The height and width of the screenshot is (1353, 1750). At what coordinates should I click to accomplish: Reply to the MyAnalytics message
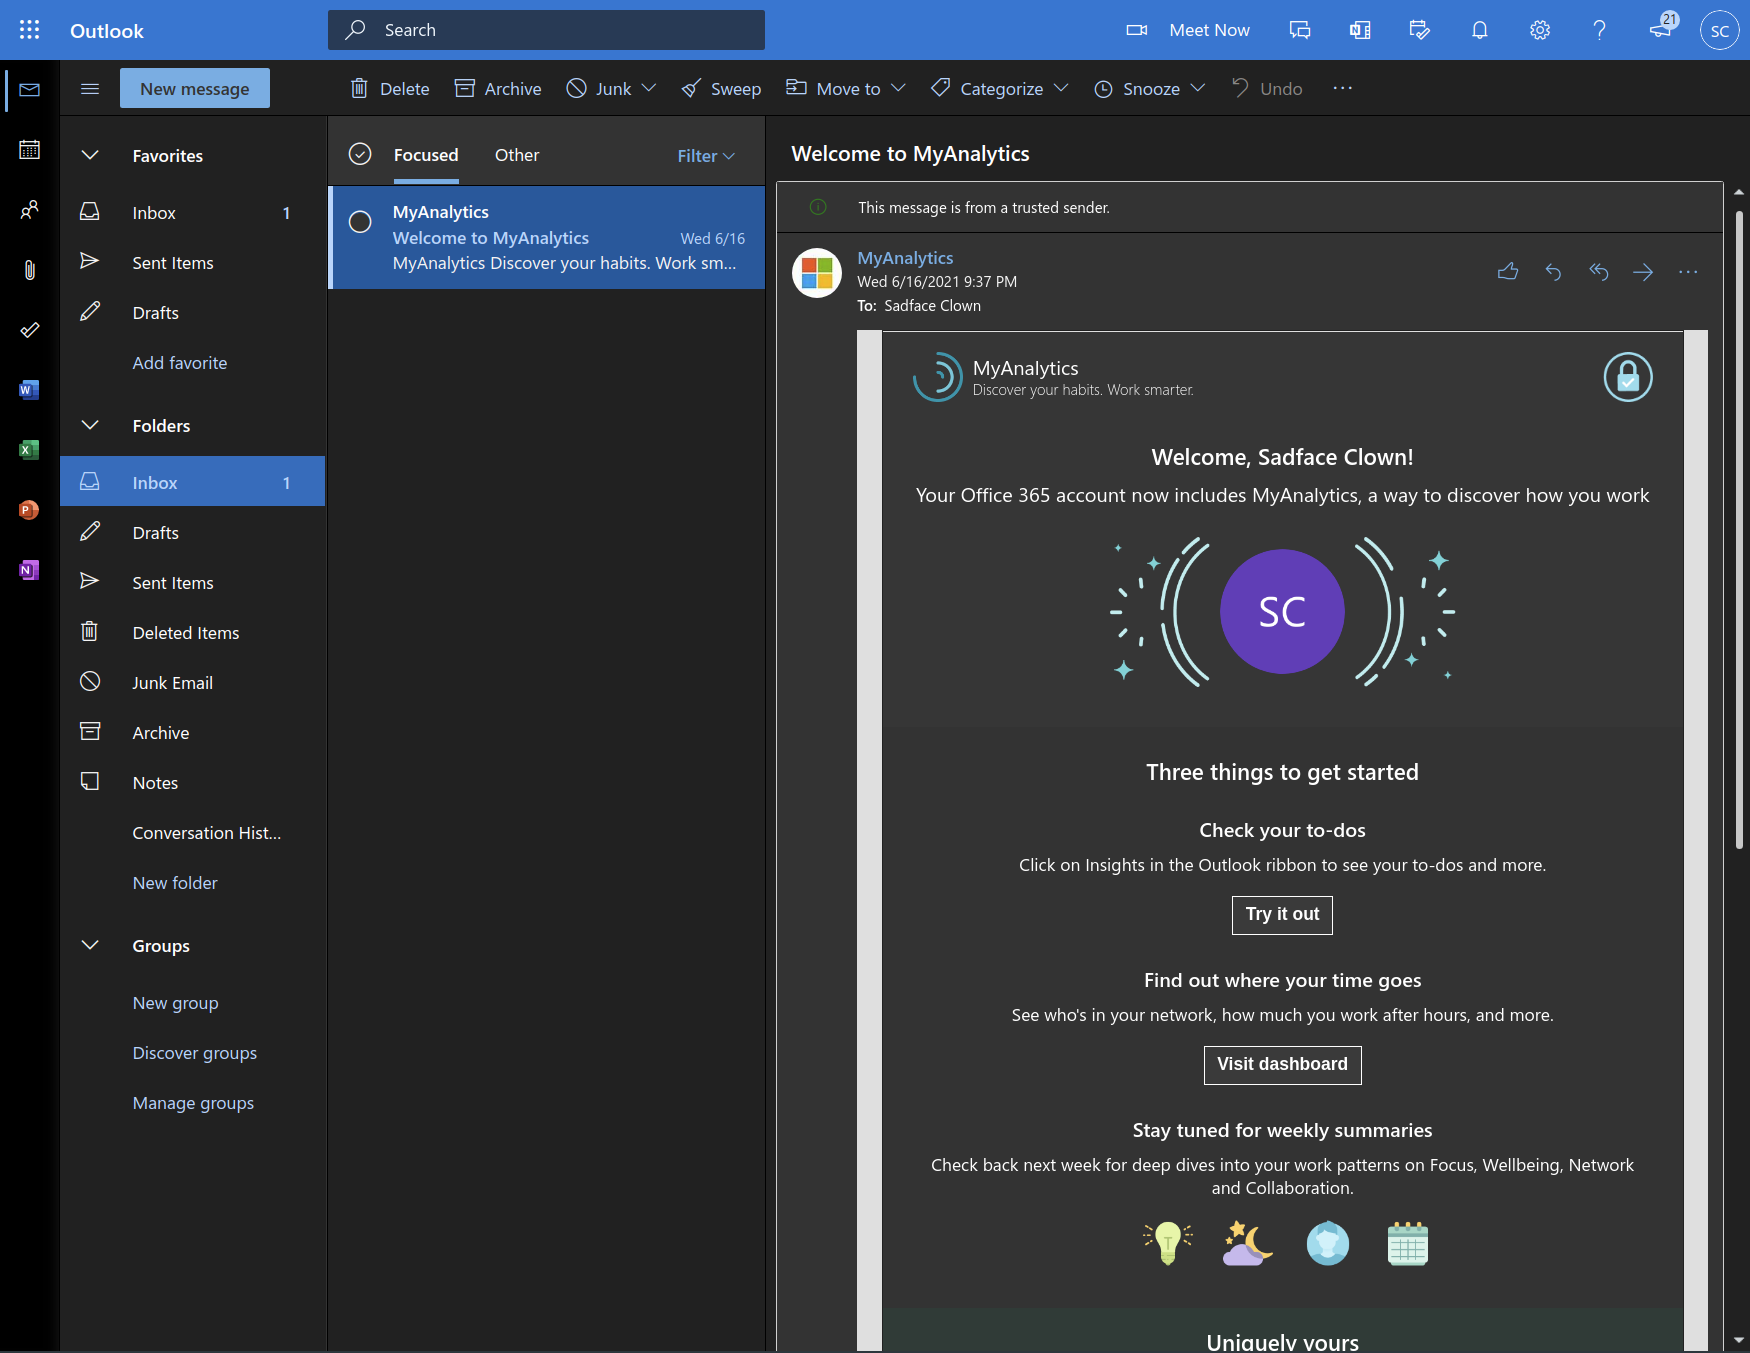(1553, 271)
